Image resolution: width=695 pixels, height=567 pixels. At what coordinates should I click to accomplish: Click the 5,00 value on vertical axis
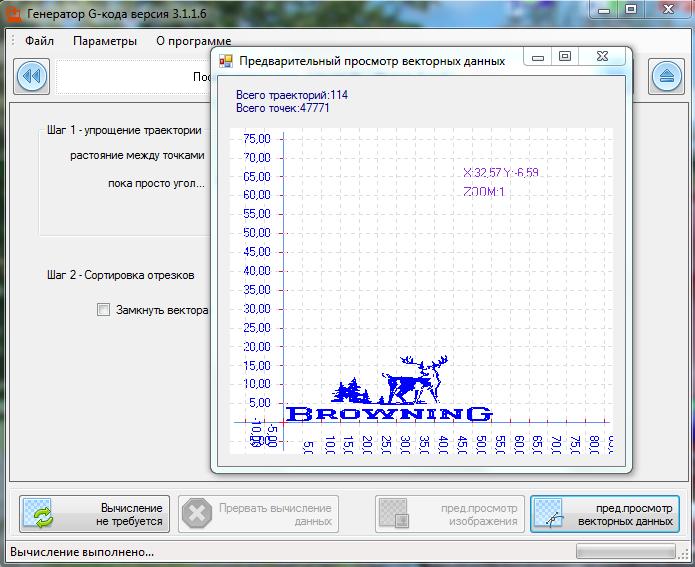[x=260, y=403]
